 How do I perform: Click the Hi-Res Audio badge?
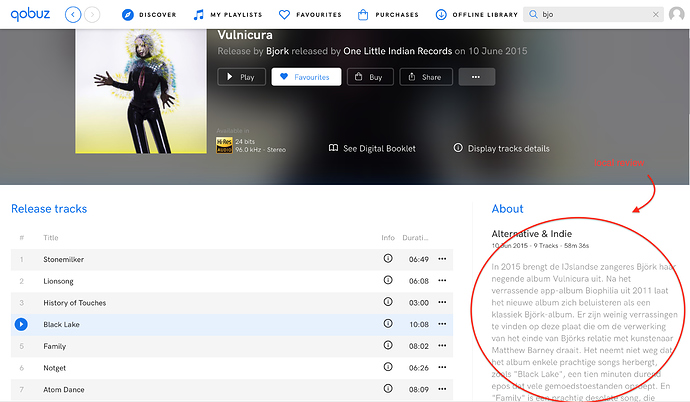pos(224,145)
